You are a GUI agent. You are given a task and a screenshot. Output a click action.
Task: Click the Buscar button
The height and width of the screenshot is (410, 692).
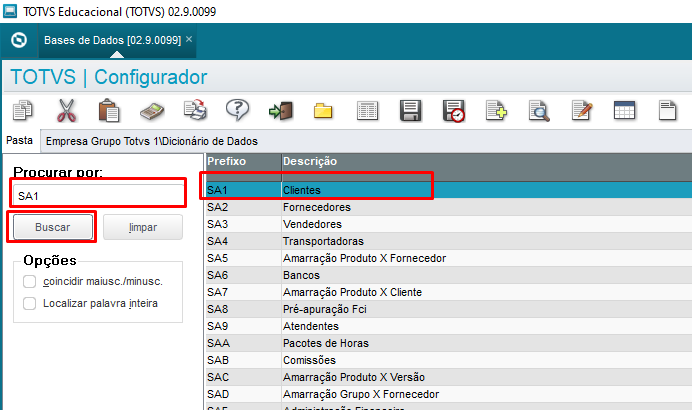click(53, 227)
